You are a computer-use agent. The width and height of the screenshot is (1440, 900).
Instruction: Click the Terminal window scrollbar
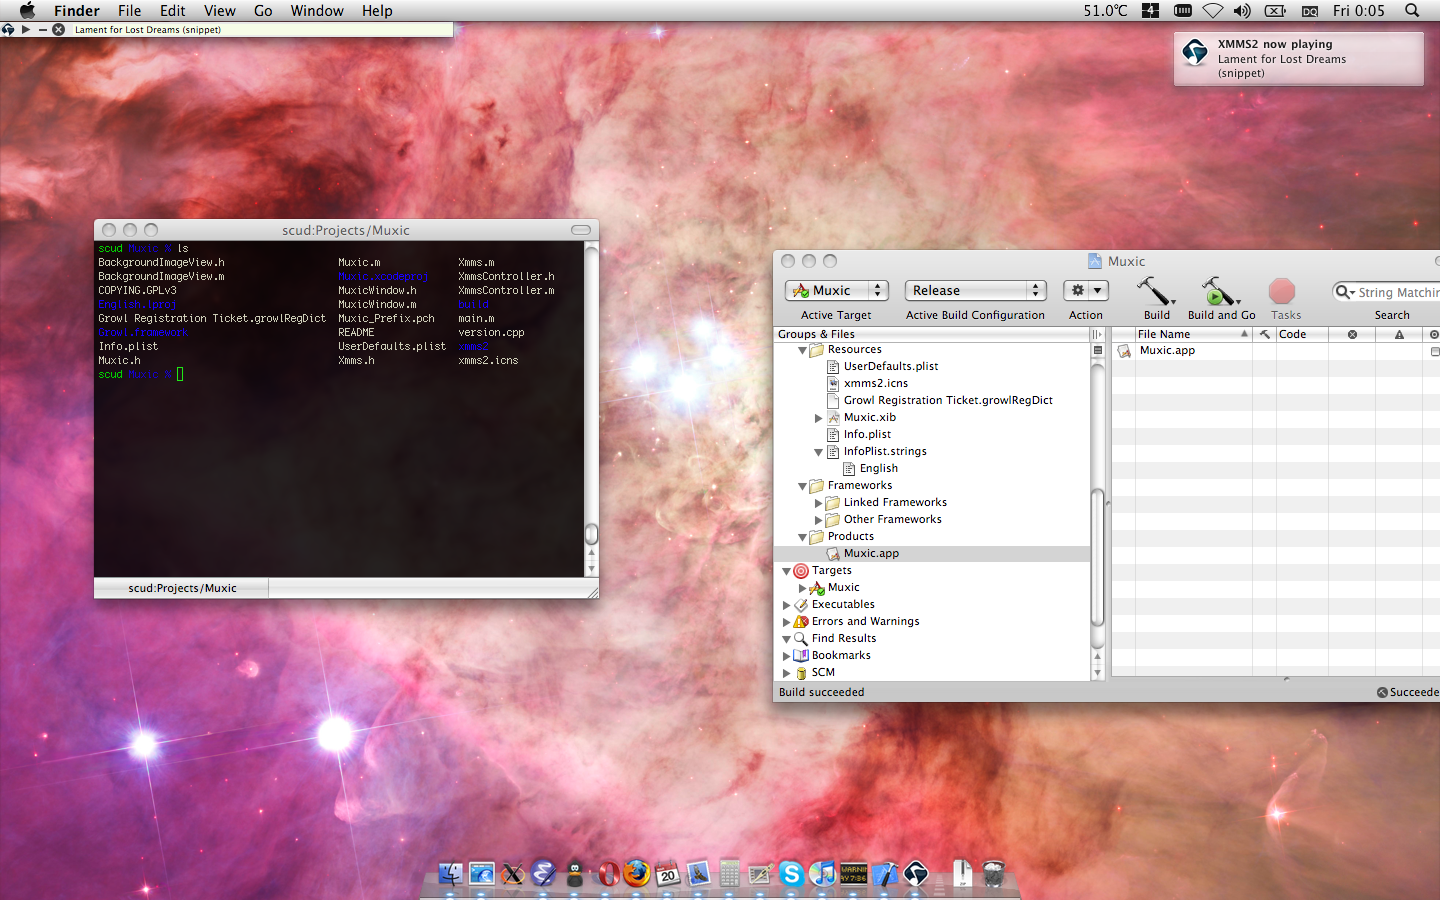(591, 533)
